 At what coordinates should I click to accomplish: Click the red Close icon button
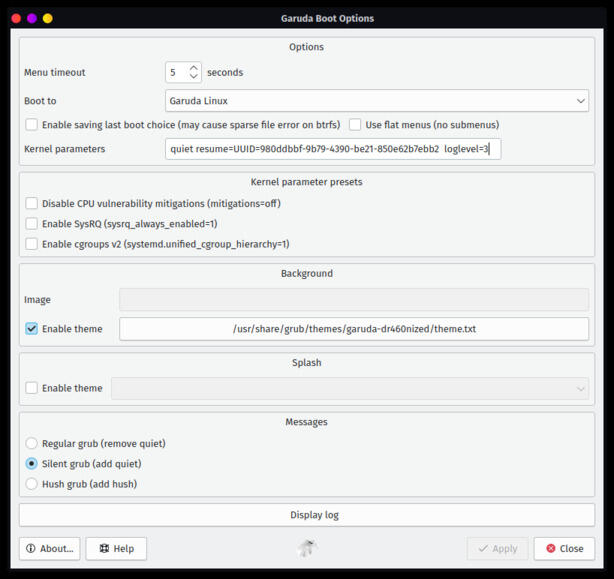click(551, 548)
